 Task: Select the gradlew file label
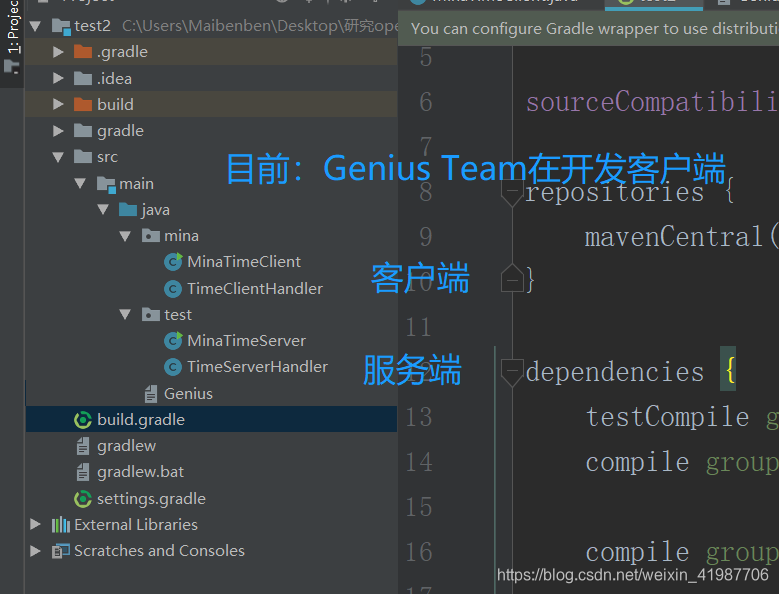(x=127, y=446)
